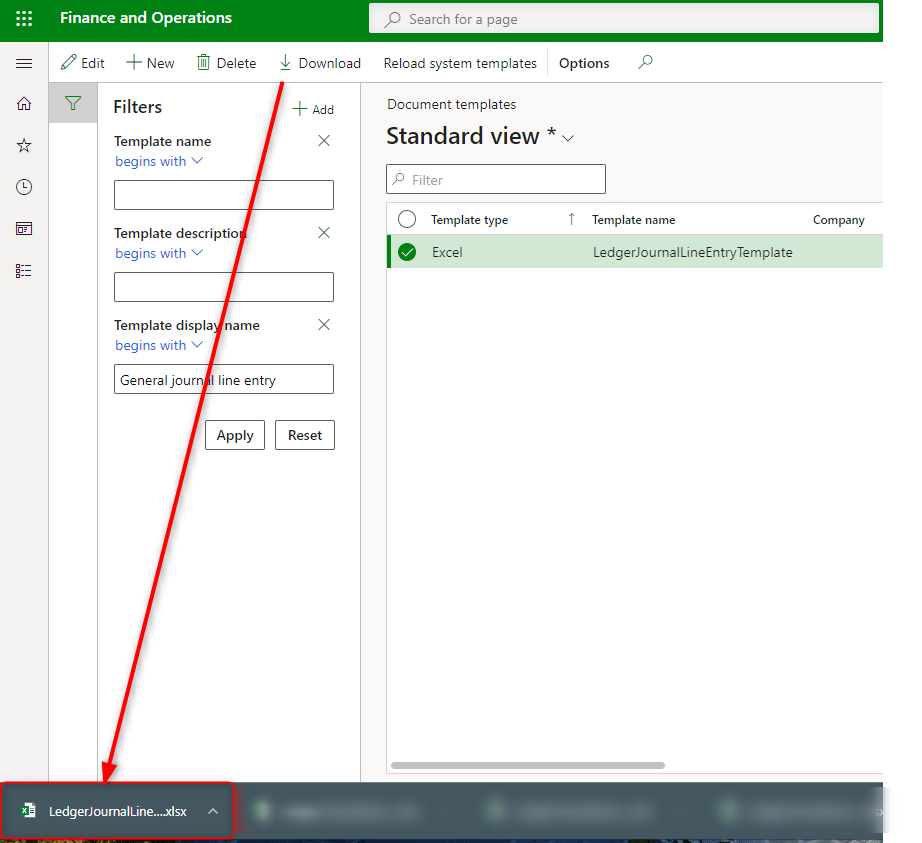
Task: Deselect the checked Excel row checkmark
Action: click(x=407, y=252)
